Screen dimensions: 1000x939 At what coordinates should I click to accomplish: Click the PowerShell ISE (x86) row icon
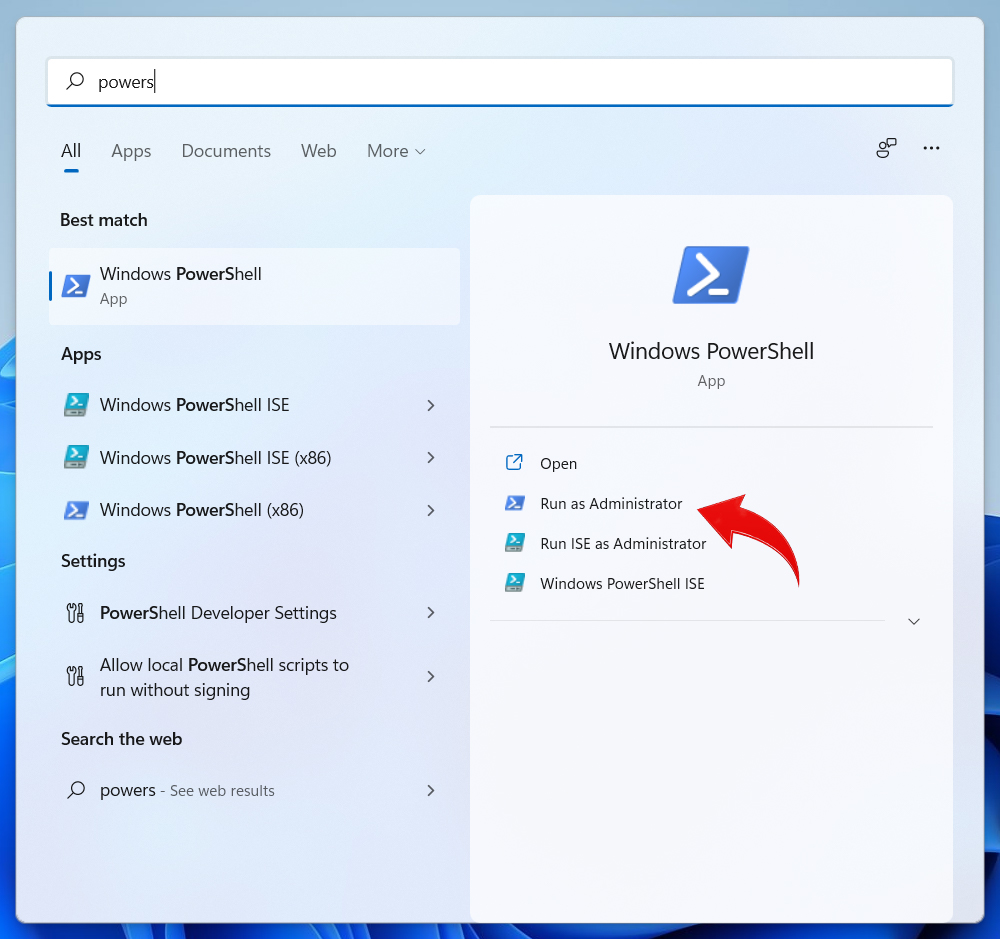tap(76, 457)
